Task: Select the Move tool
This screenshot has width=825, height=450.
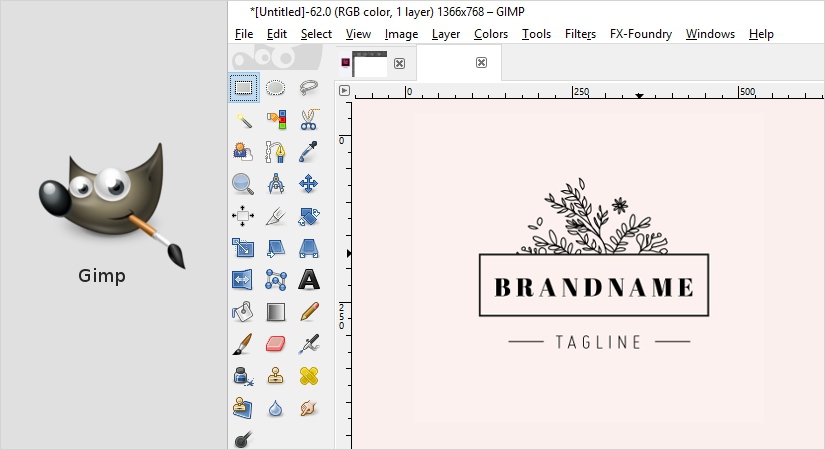Action: tap(309, 183)
